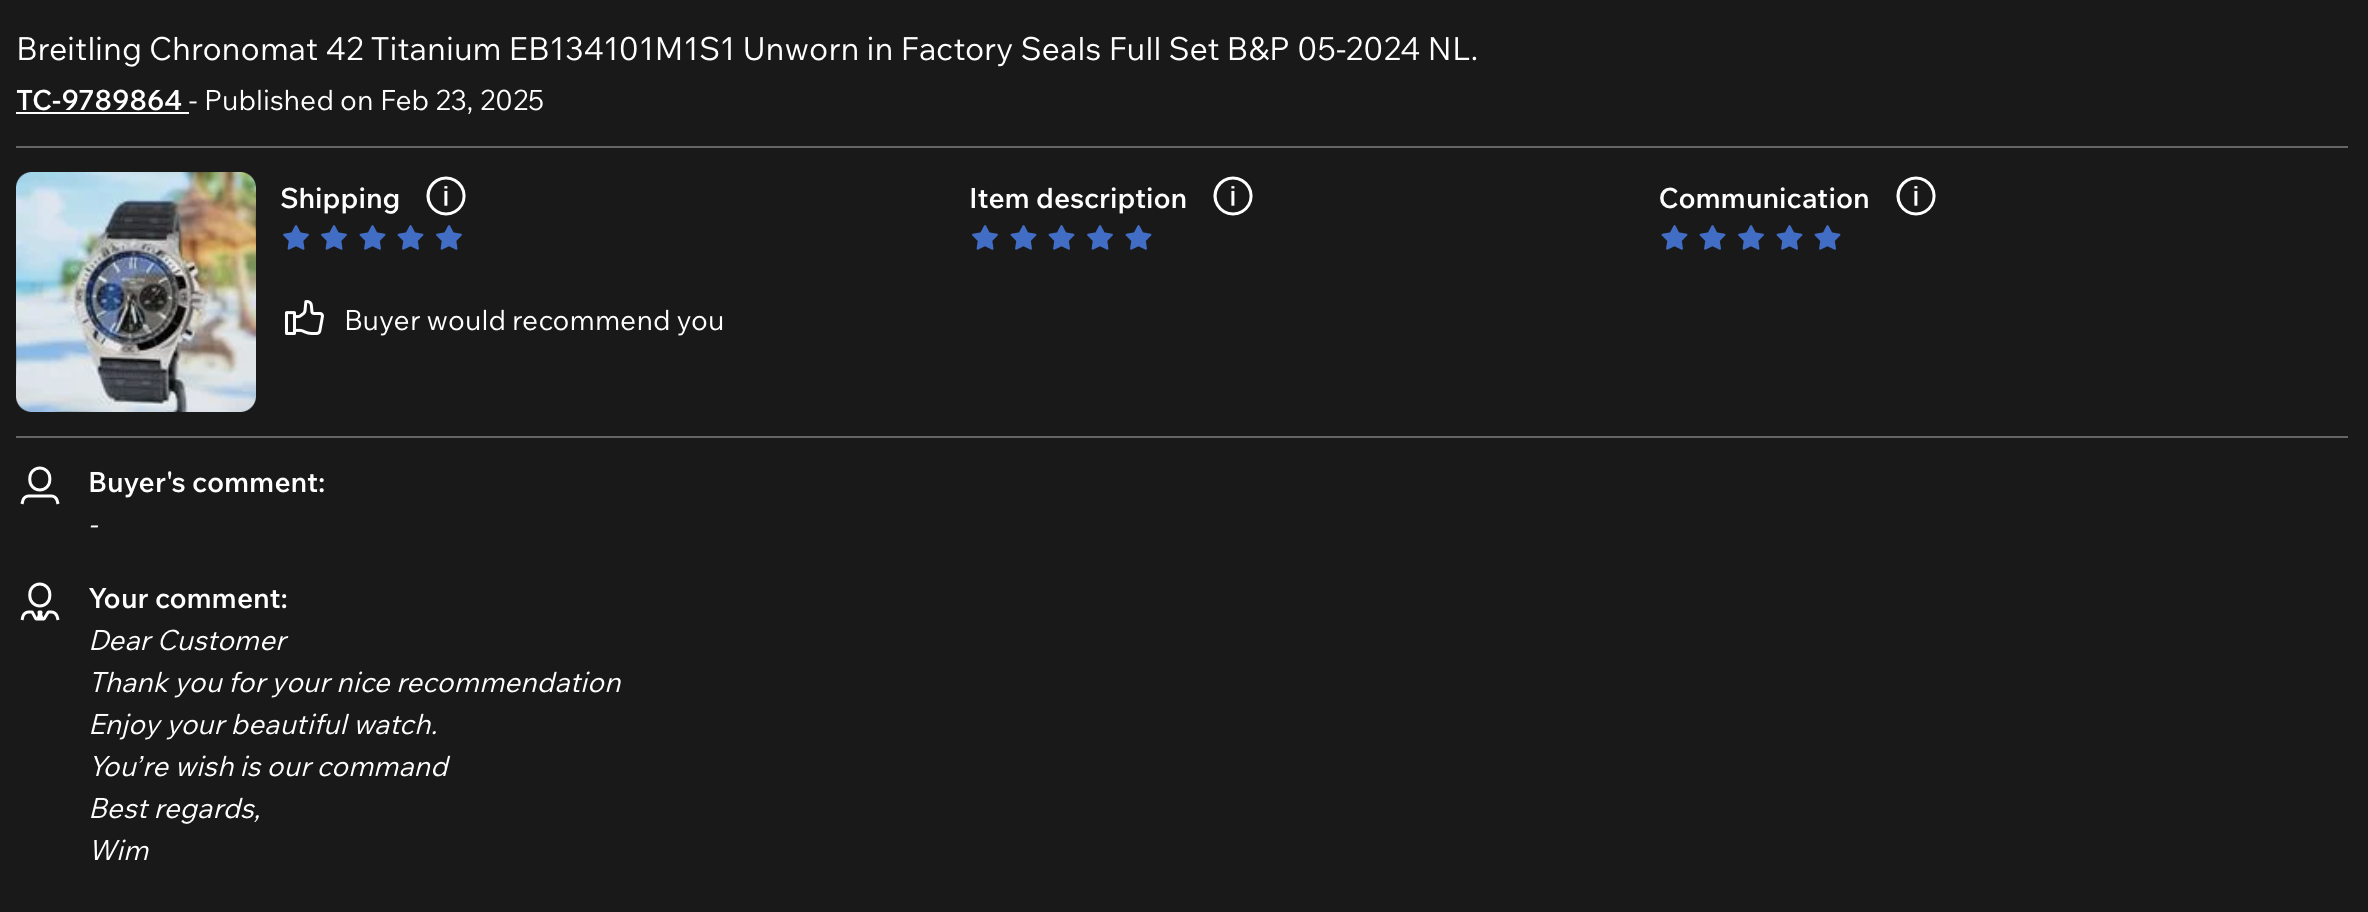Click the "Buyer would recommend you" text
Image resolution: width=2368 pixels, height=912 pixels.
click(x=534, y=321)
